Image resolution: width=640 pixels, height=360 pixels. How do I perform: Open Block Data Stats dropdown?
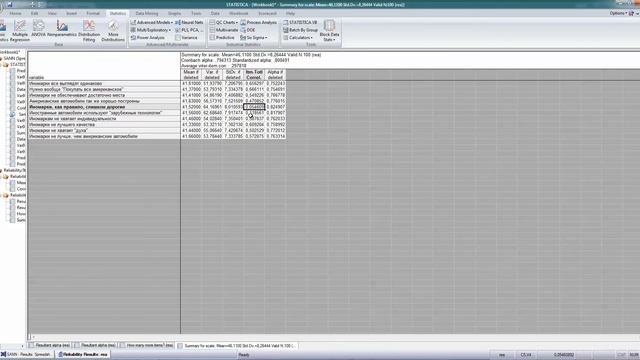point(329,31)
